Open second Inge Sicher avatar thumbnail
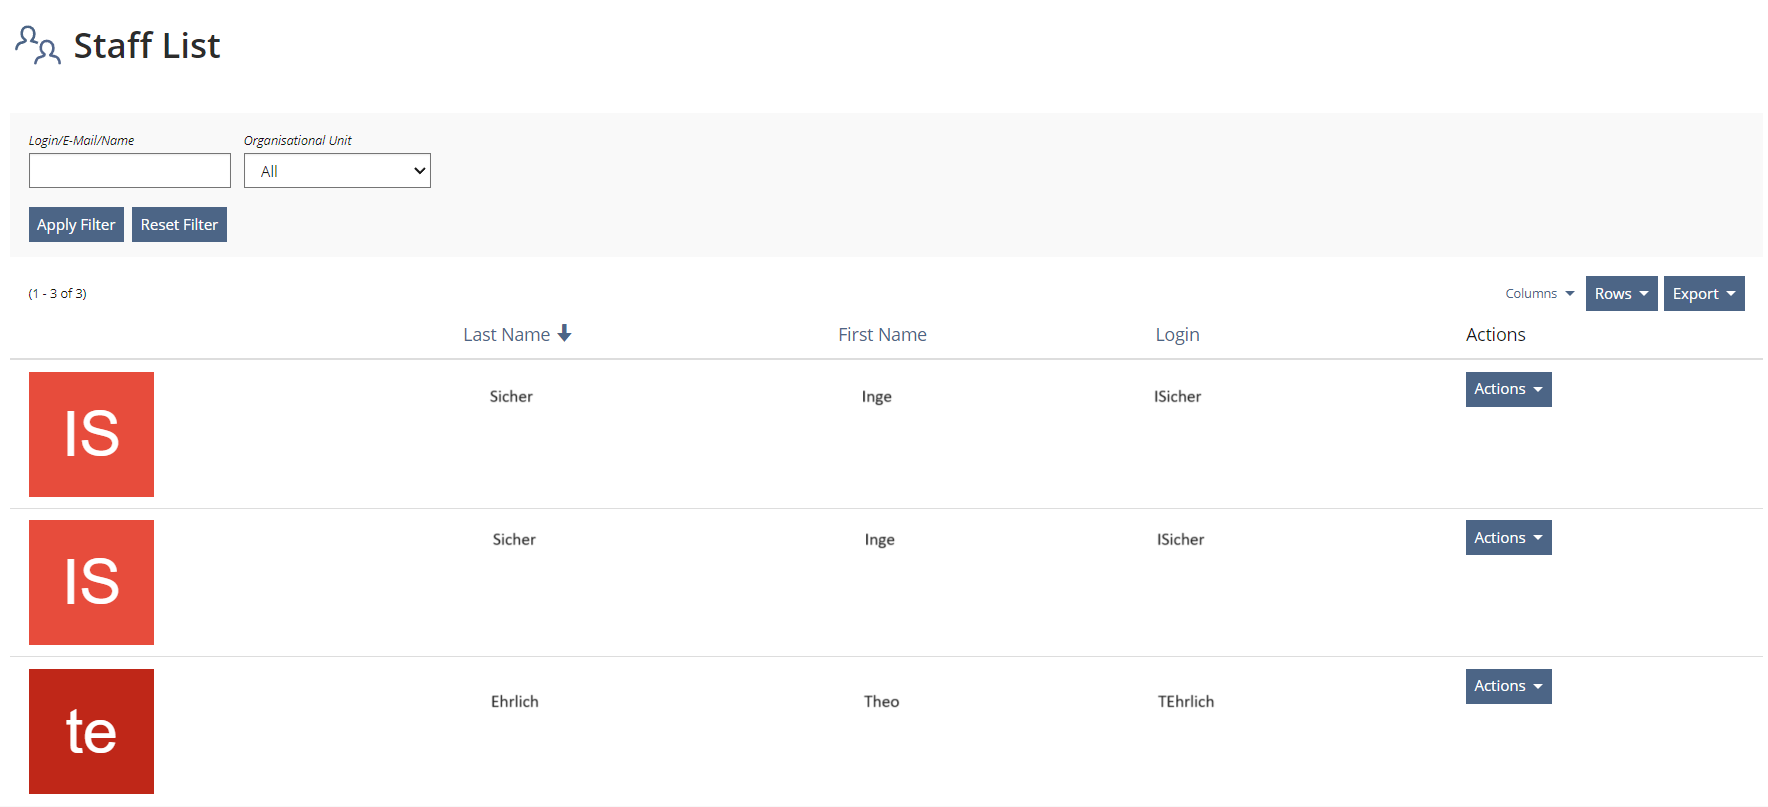1768x807 pixels. [91, 582]
